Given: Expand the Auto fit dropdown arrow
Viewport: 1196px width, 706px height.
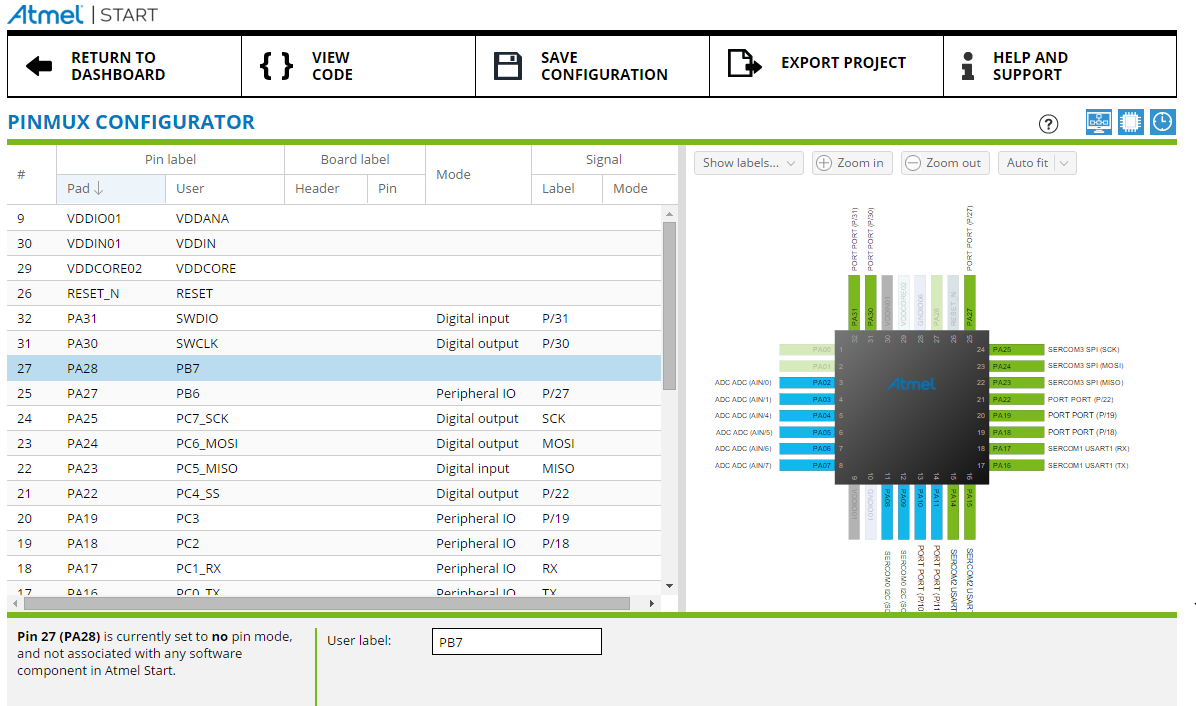Looking at the screenshot, I should pos(1066,163).
